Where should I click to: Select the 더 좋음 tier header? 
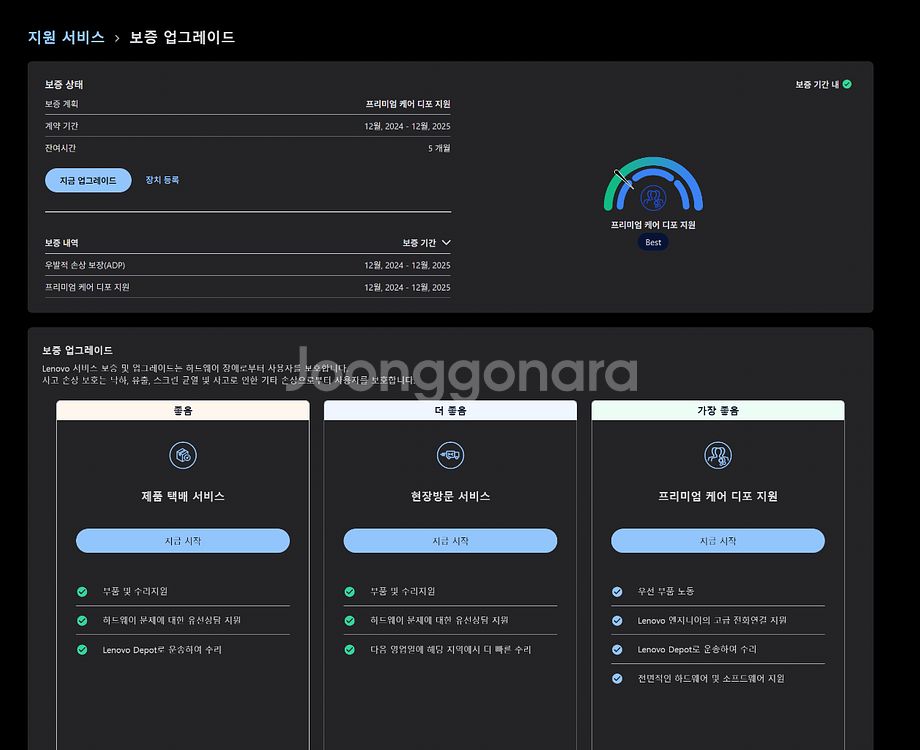pos(451,410)
